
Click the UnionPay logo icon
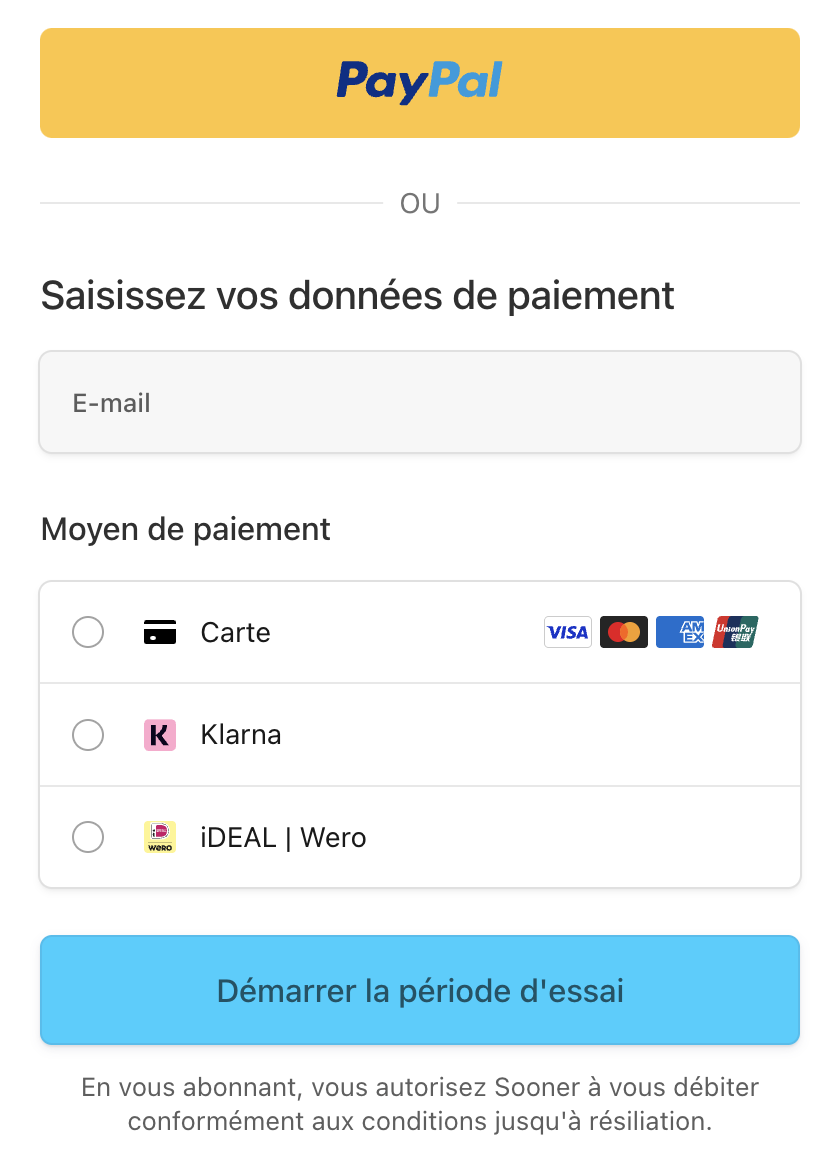[735, 632]
